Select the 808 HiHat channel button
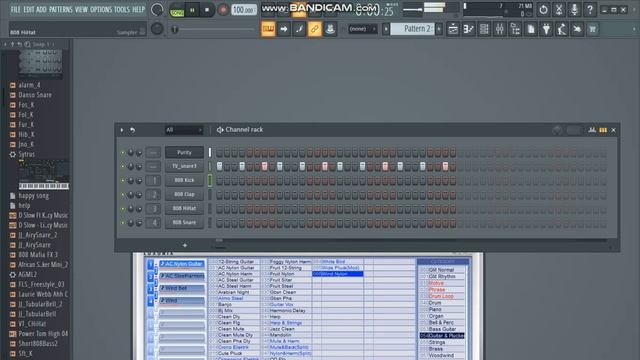The width and height of the screenshot is (640, 360). [x=184, y=208]
